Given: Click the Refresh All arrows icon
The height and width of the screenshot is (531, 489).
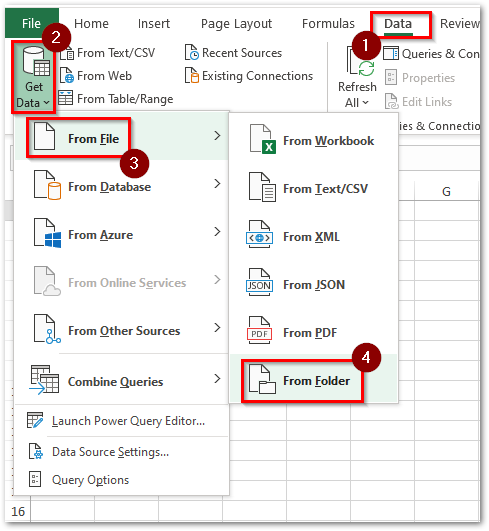Looking at the screenshot, I should coord(366,69).
